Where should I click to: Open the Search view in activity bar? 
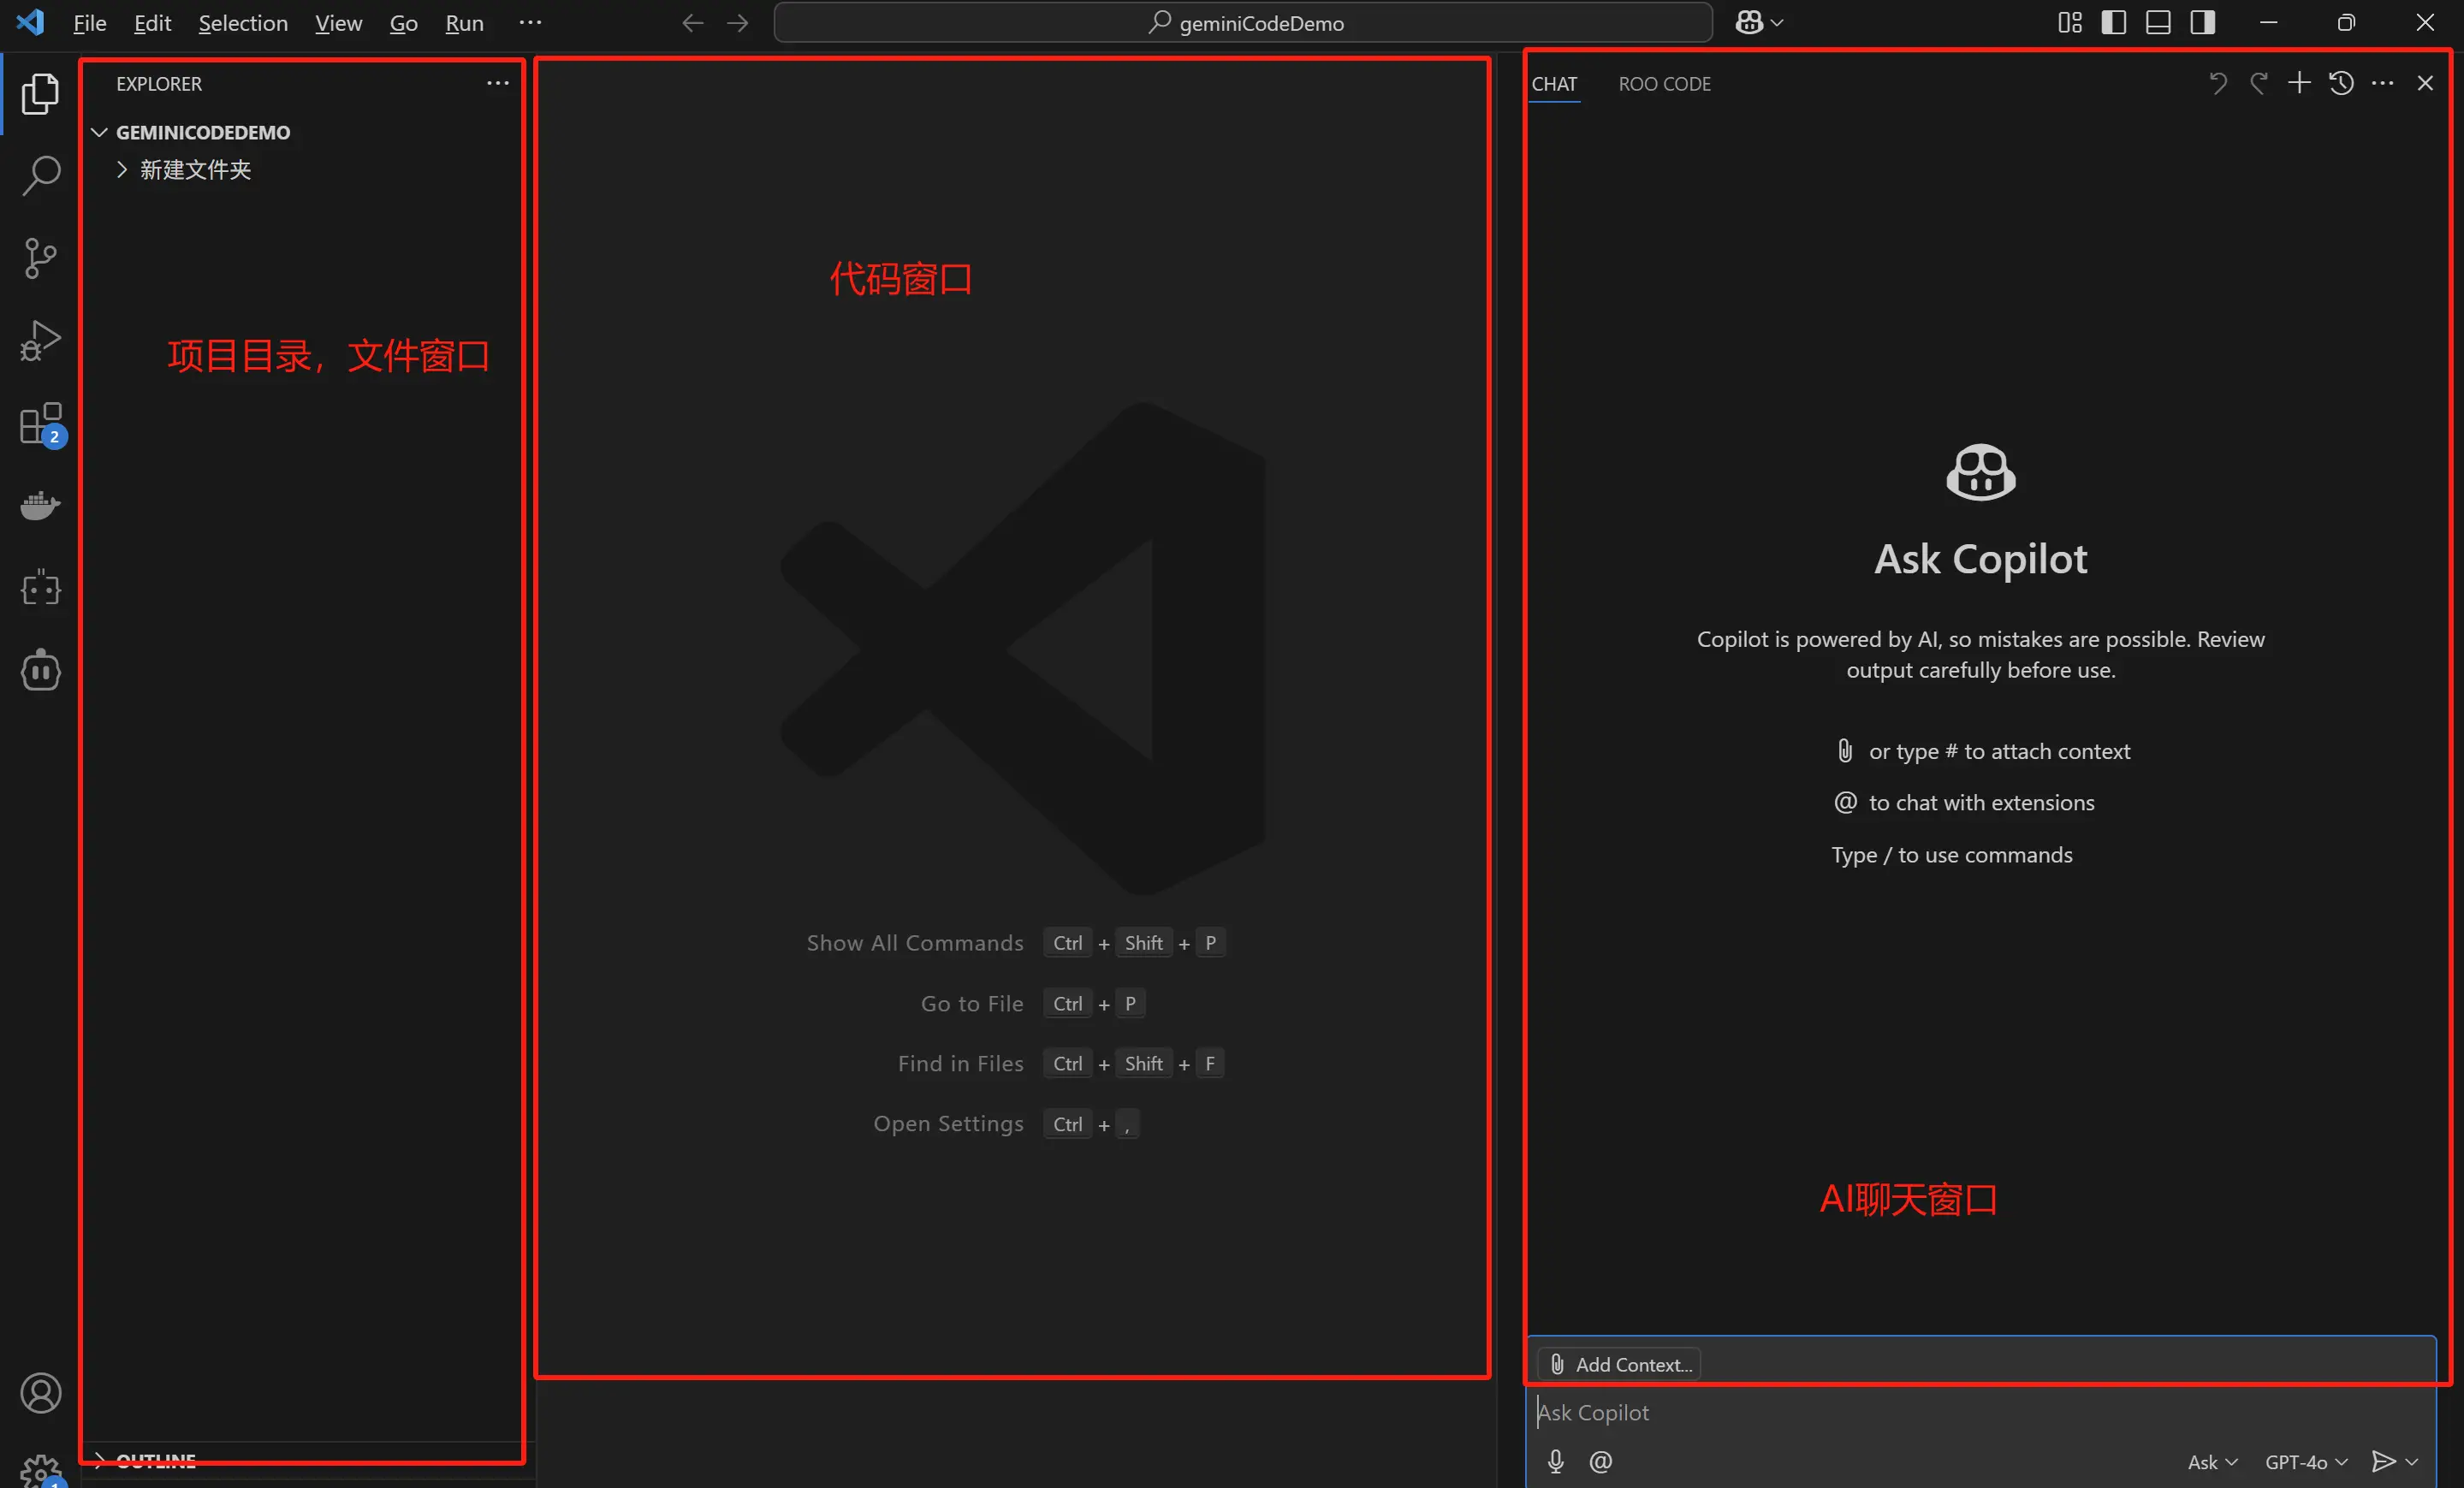point(40,175)
